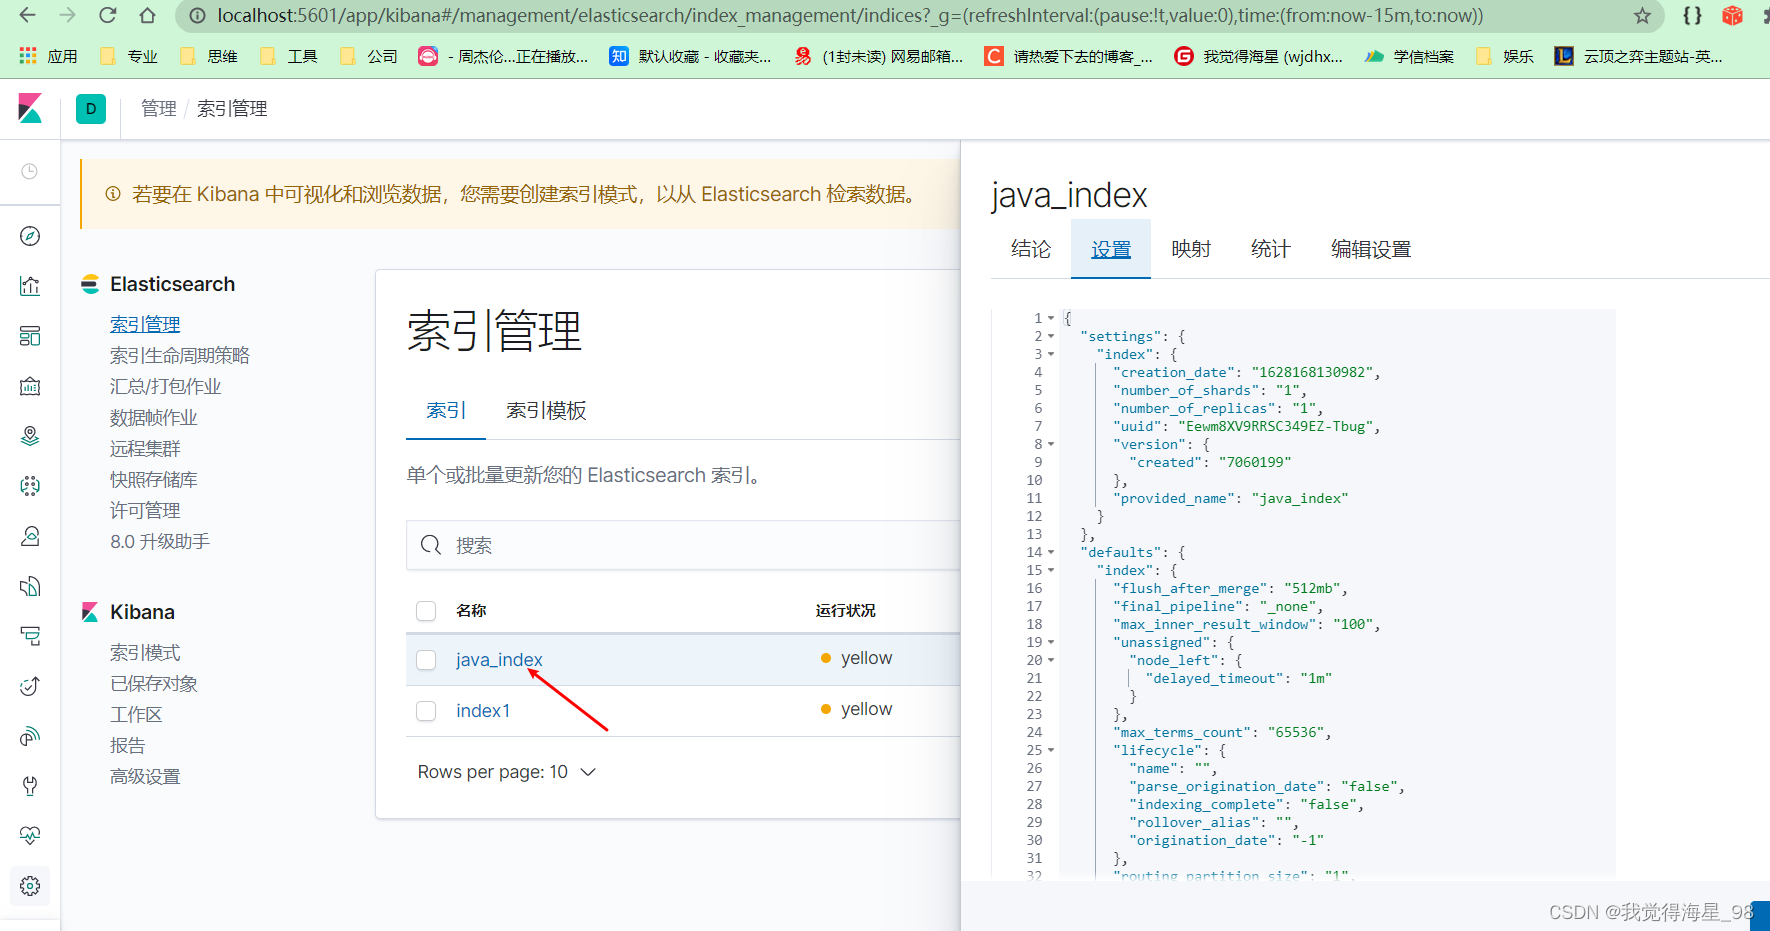Open Visualize chart icon in sidebar
This screenshot has width=1770, height=931.
coord(30,286)
